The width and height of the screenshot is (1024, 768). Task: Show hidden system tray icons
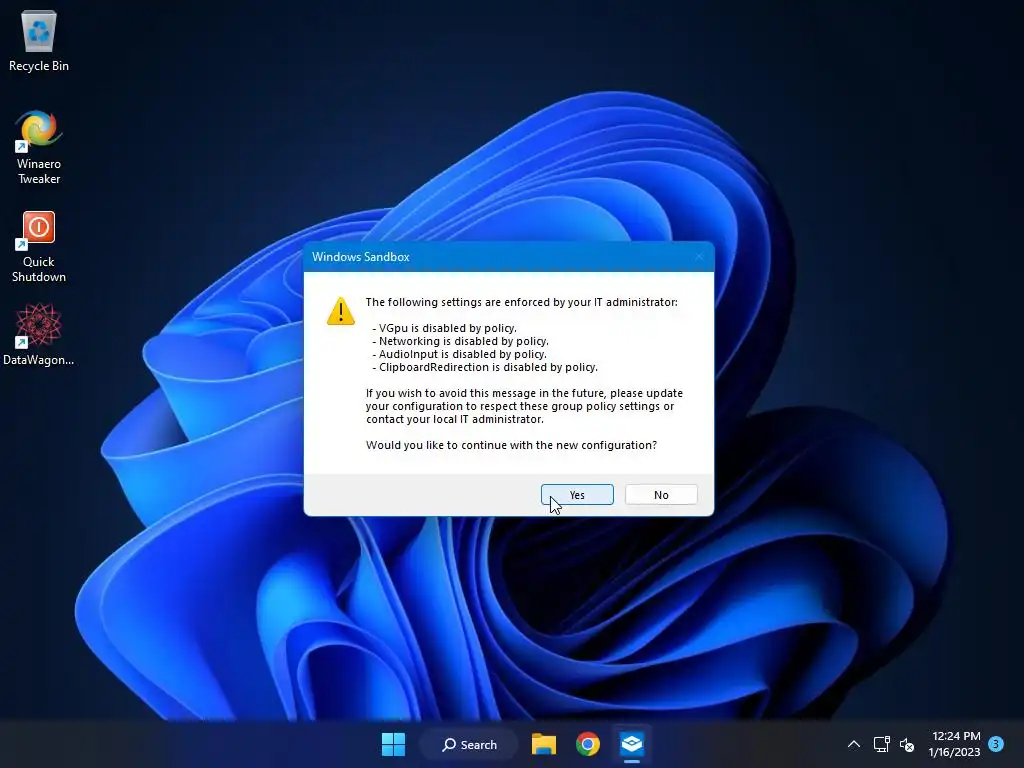854,744
